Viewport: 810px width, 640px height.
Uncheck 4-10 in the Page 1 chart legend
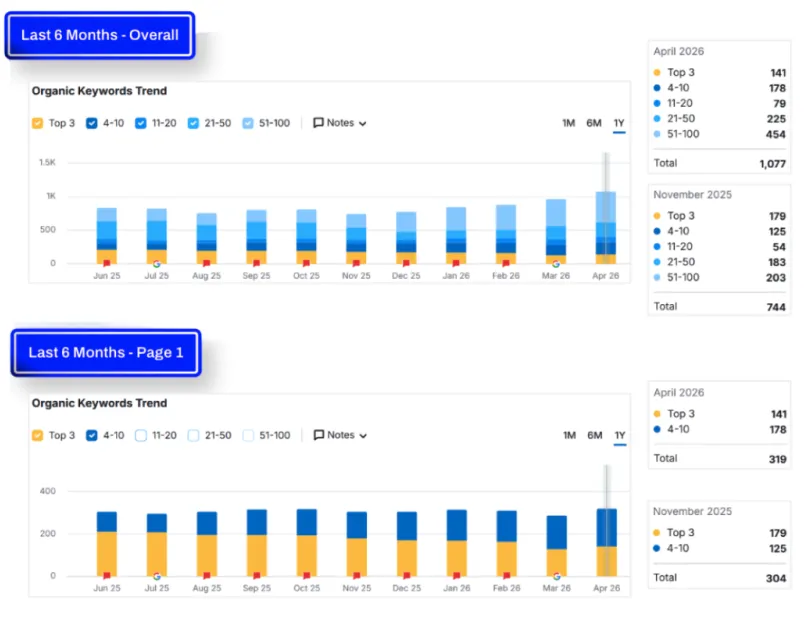click(x=91, y=435)
